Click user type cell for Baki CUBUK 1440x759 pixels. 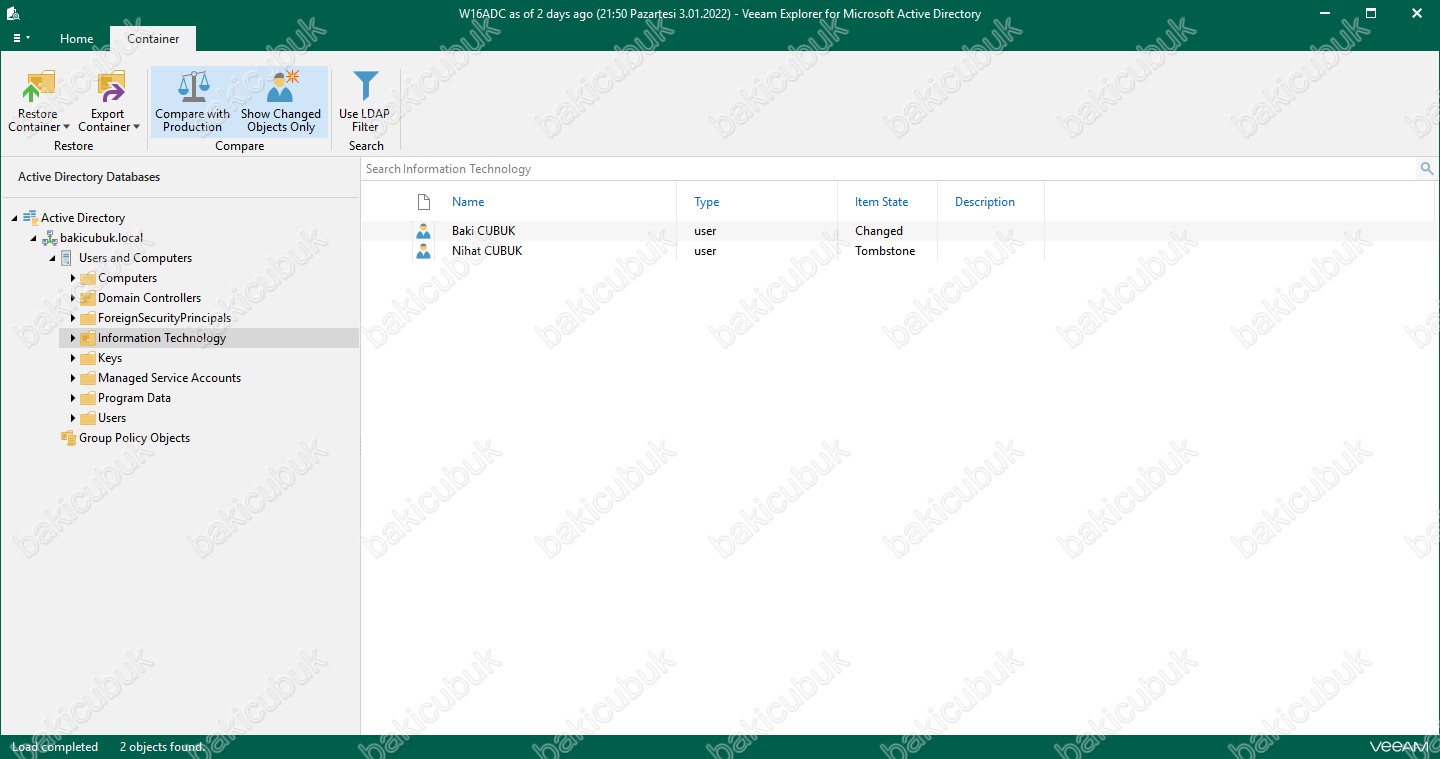coord(705,231)
